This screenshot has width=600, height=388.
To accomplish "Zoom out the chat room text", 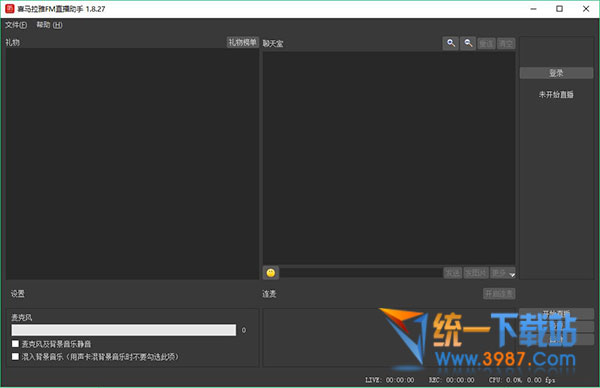I will (x=468, y=43).
